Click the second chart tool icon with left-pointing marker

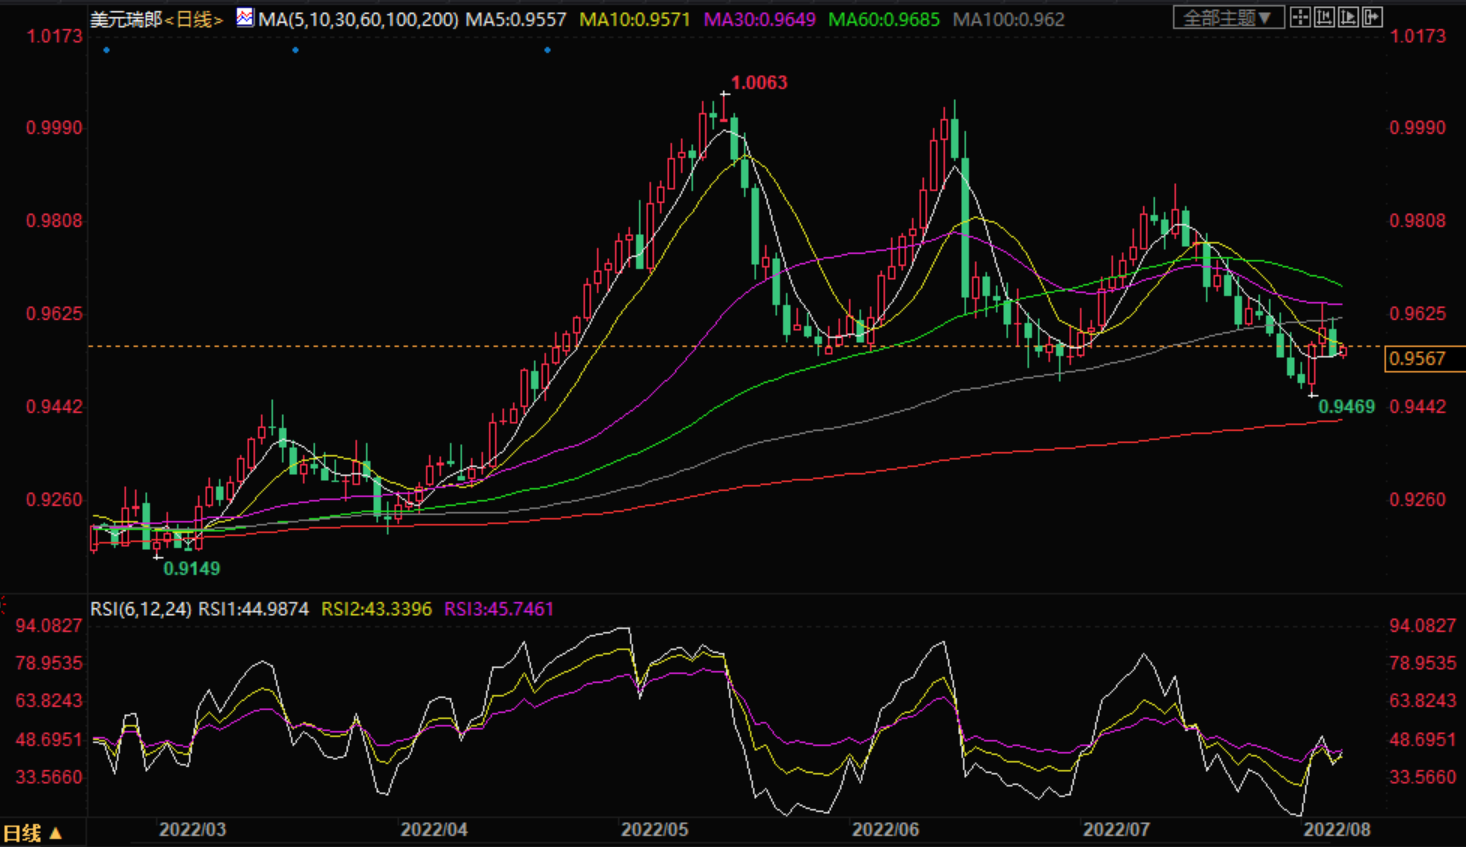1324,17
